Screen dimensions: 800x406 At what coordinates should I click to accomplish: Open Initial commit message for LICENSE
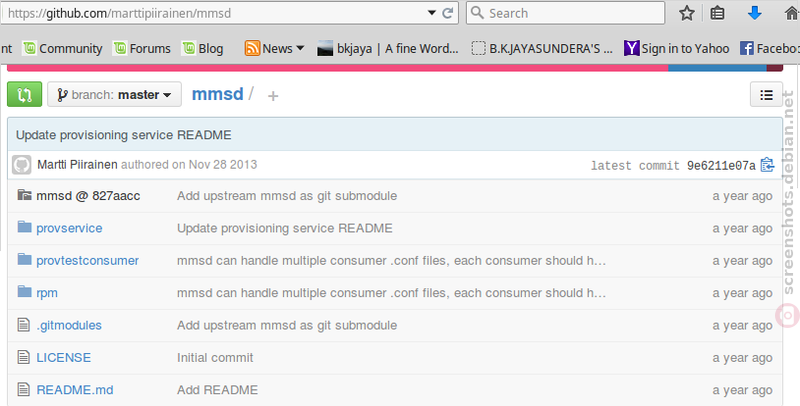(215, 358)
